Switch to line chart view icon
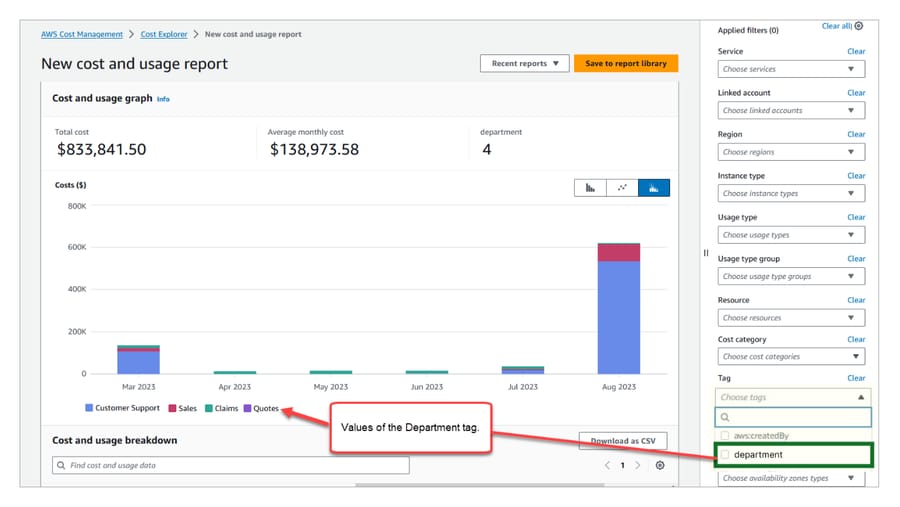 [x=622, y=188]
